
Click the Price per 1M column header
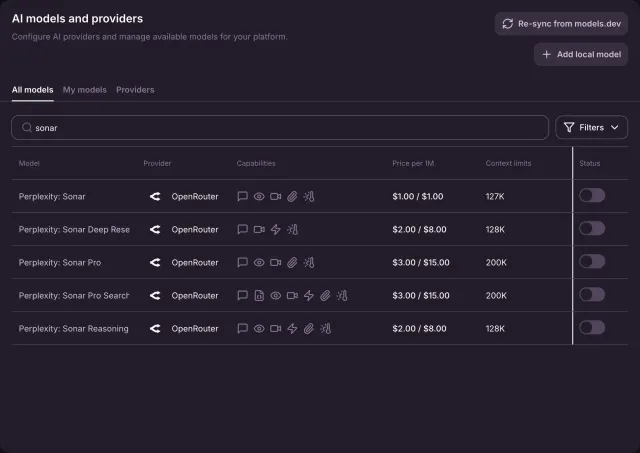click(413, 163)
